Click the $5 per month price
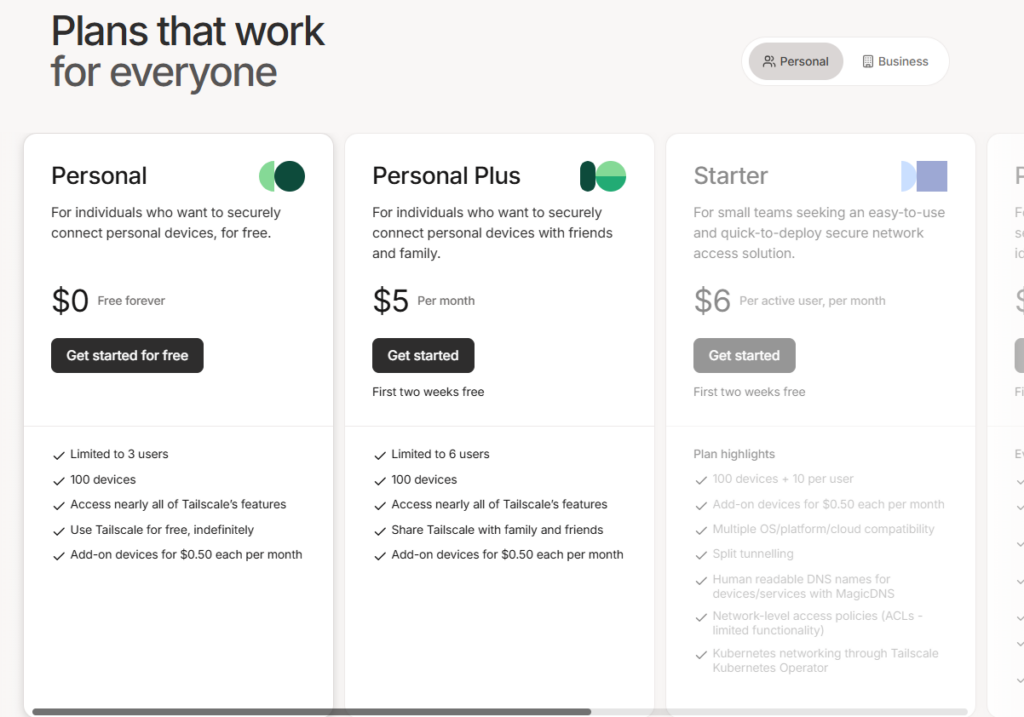This screenshot has height=717, width=1024. click(x=391, y=301)
